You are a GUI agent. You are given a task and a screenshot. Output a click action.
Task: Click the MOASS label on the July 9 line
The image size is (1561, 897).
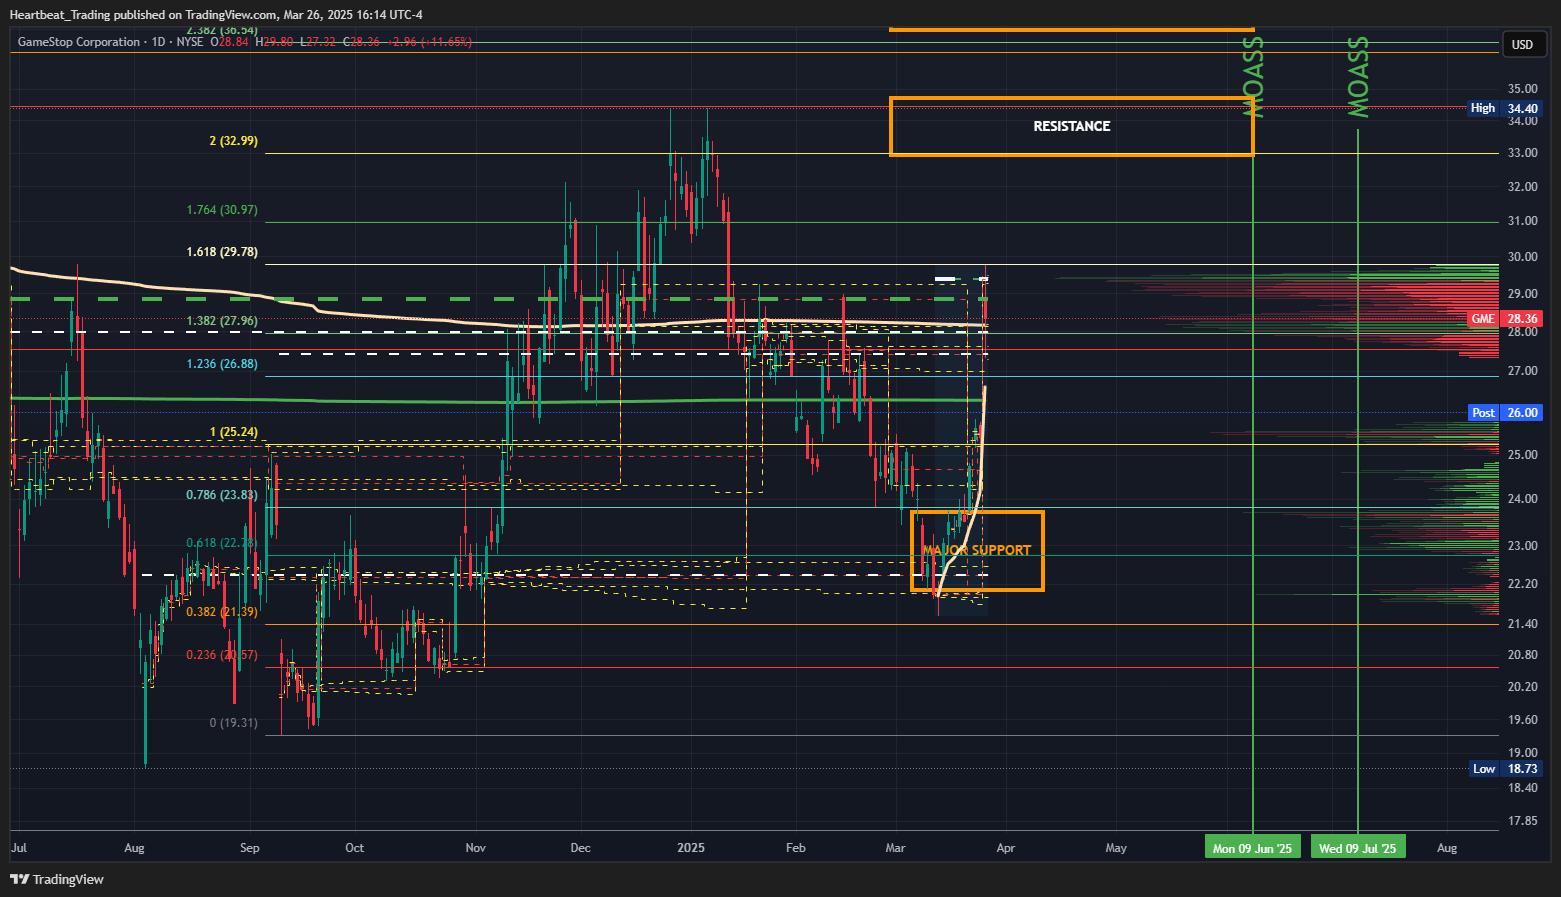[1358, 77]
